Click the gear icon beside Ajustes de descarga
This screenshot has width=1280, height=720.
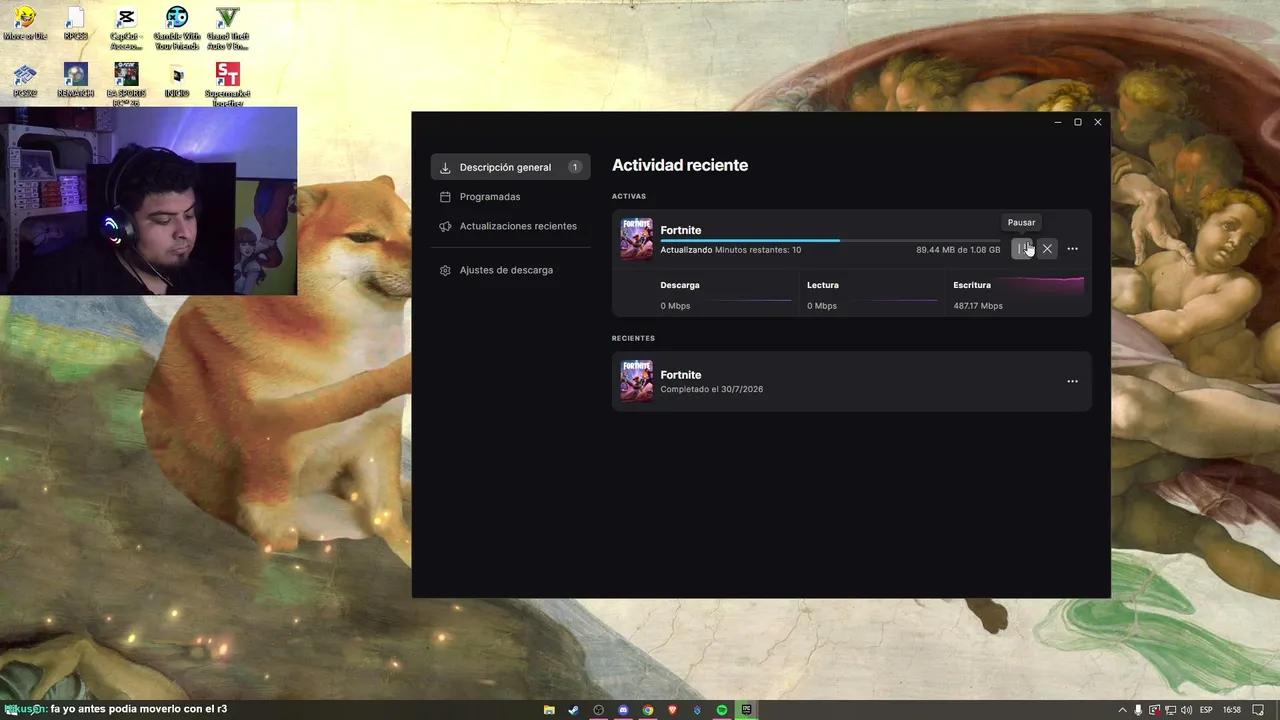click(445, 270)
